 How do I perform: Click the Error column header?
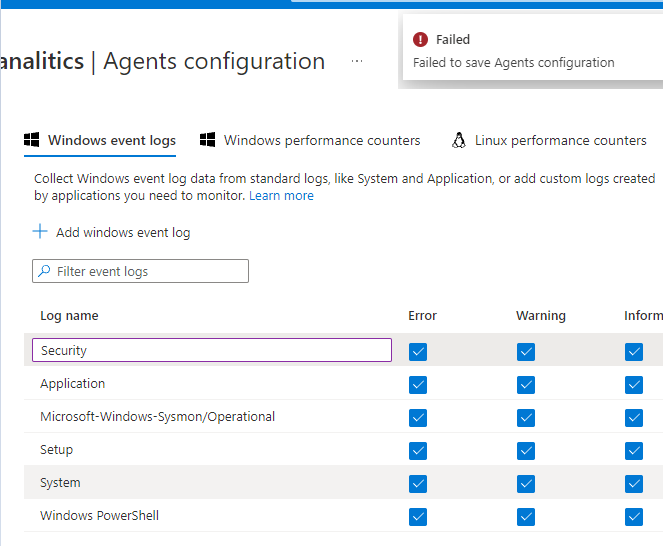pos(422,316)
